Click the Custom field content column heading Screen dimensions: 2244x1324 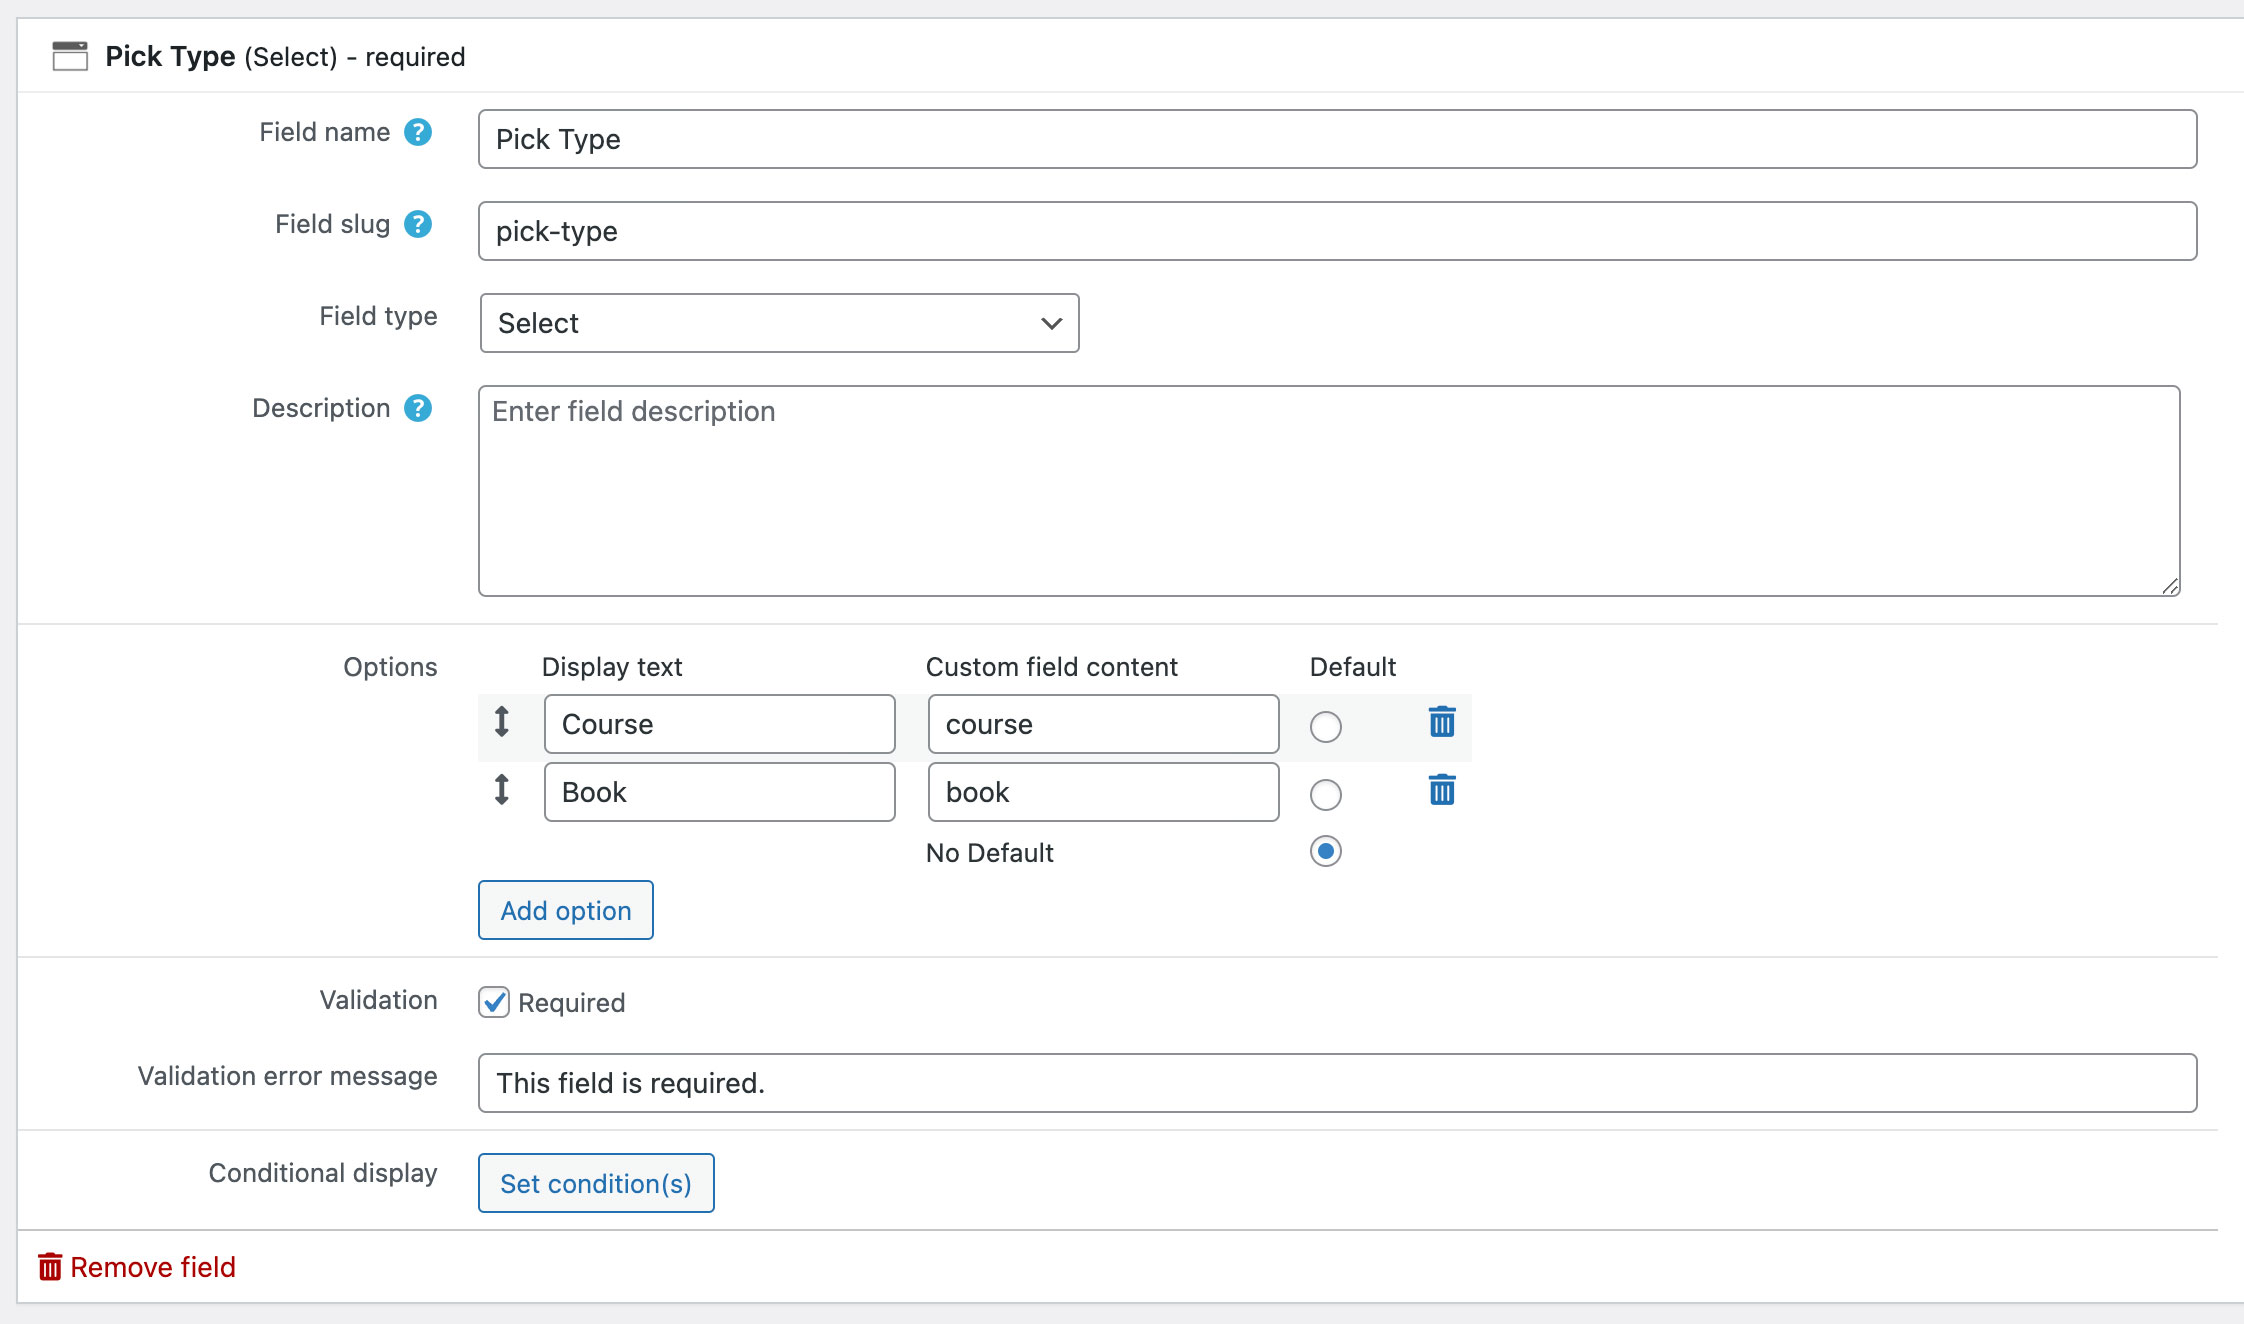tap(1052, 667)
